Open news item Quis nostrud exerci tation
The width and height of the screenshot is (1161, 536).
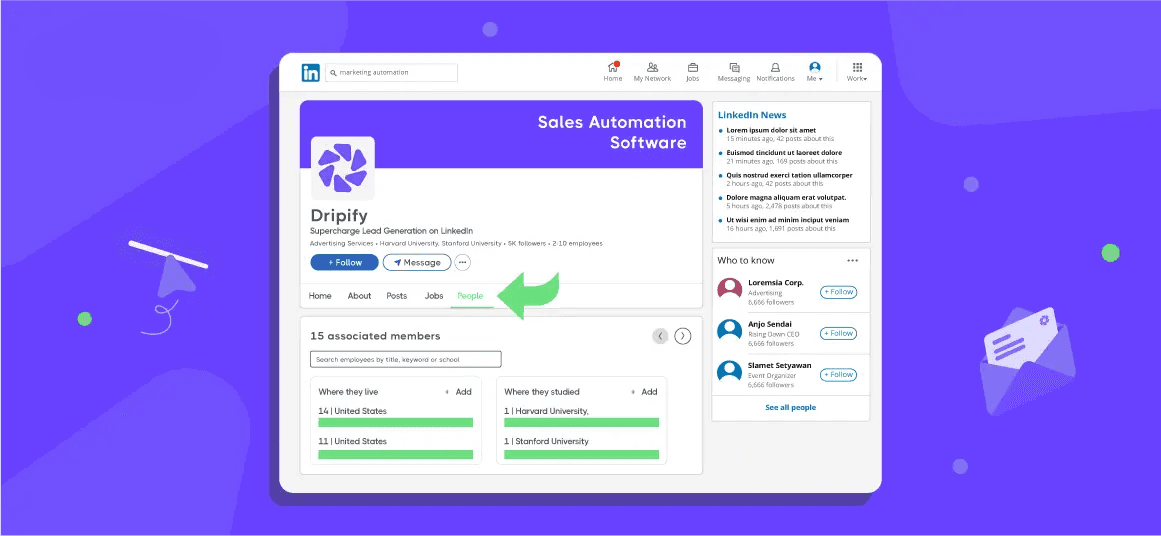pyautogui.click(x=789, y=175)
